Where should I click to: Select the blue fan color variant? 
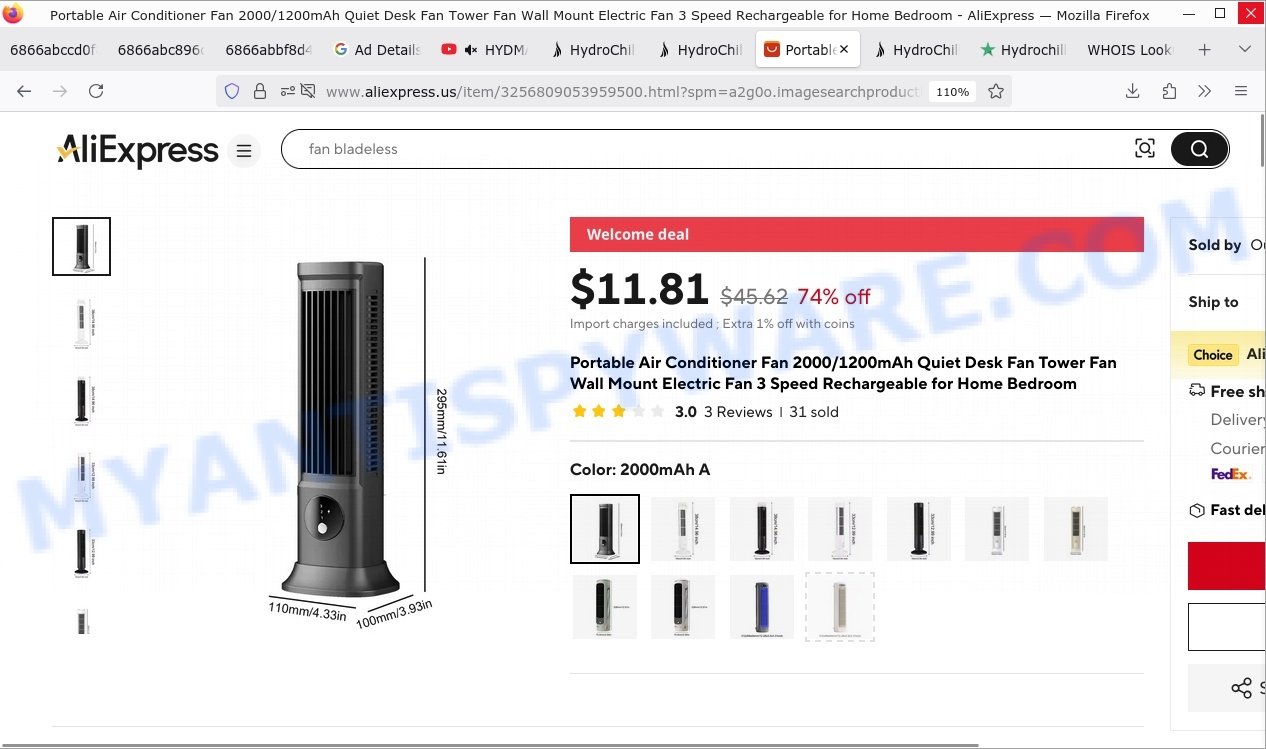[x=761, y=607]
